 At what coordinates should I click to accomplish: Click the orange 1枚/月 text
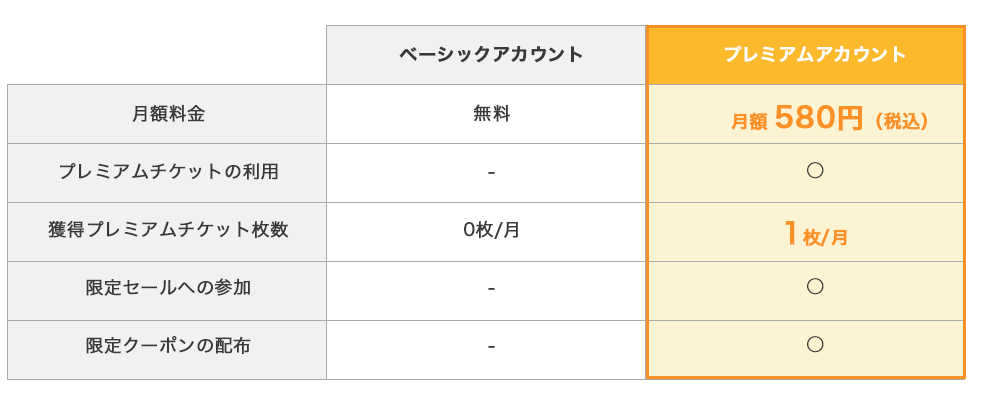click(x=815, y=234)
